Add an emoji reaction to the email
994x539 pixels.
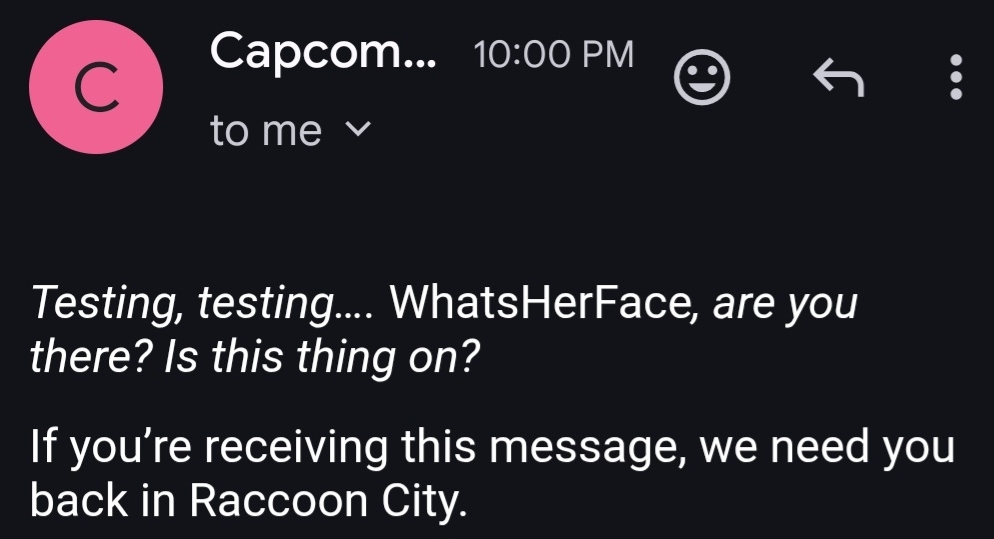click(x=702, y=78)
